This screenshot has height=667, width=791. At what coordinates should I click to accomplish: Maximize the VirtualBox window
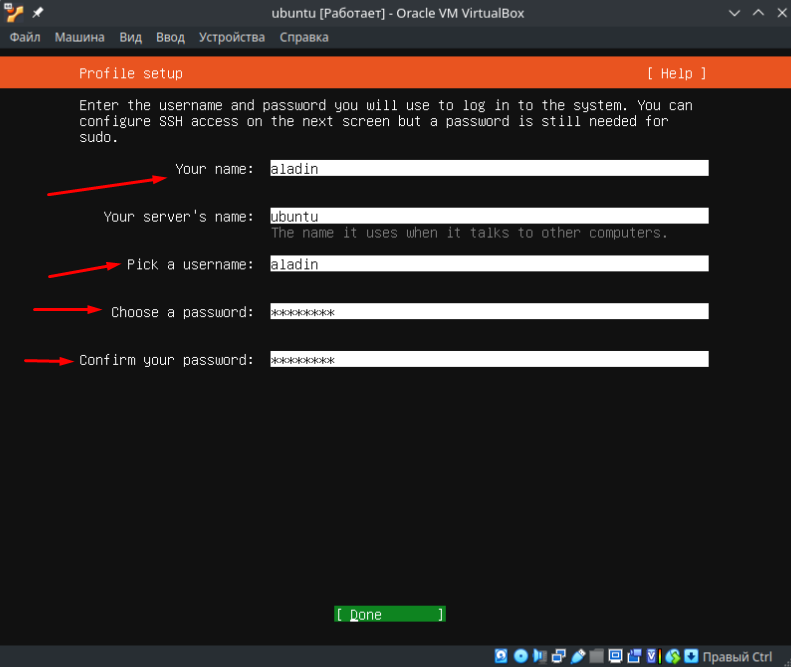[758, 13]
